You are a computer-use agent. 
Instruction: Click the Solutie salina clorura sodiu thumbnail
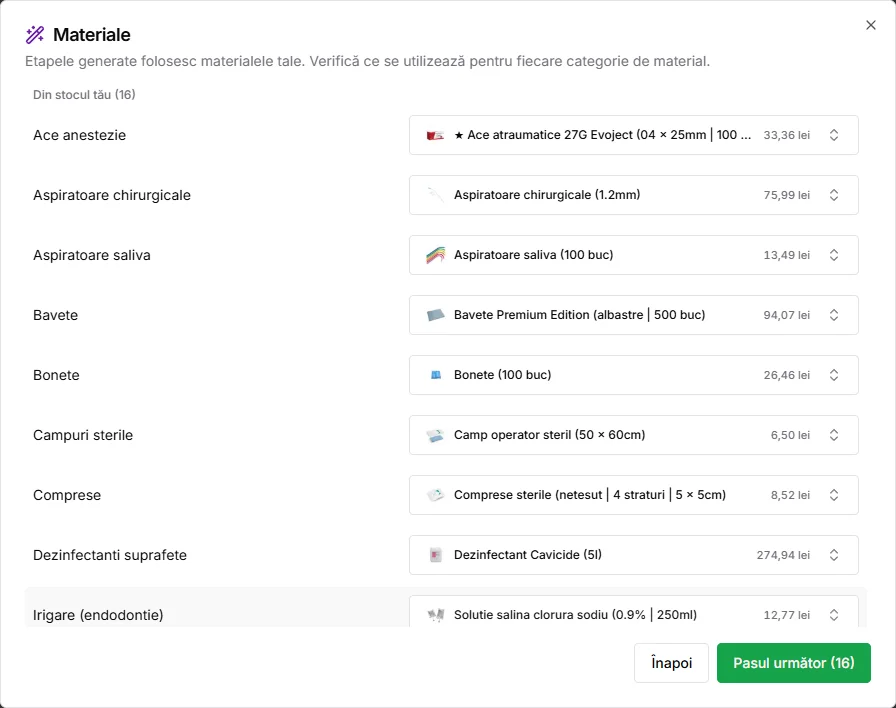[x=435, y=615]
